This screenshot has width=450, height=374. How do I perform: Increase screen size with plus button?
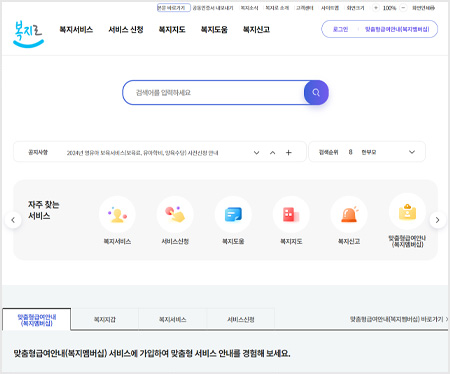pyautogui.click(x=376, y=8)
